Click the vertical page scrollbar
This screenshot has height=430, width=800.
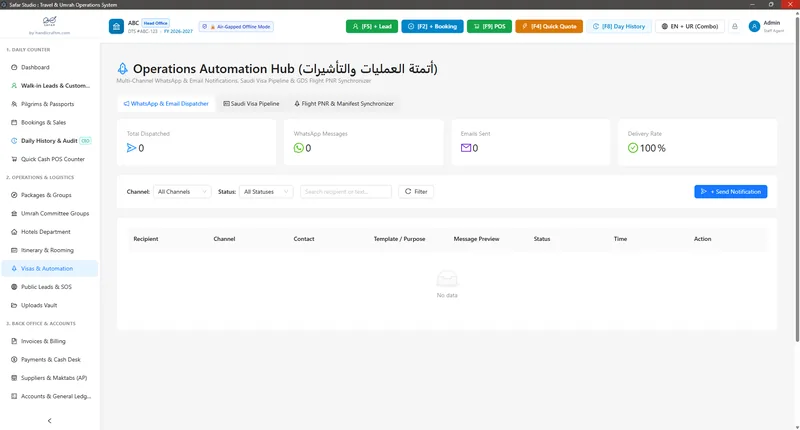(797, 179)
